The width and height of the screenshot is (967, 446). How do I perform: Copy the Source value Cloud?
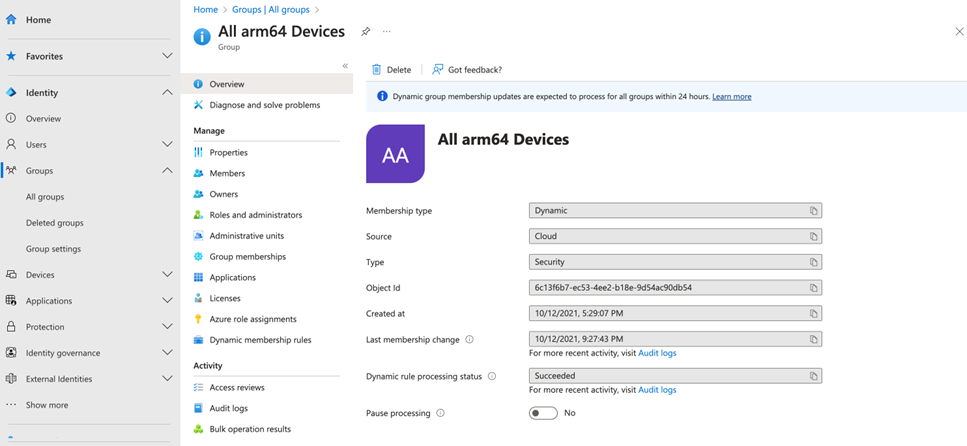click(813, 236)
